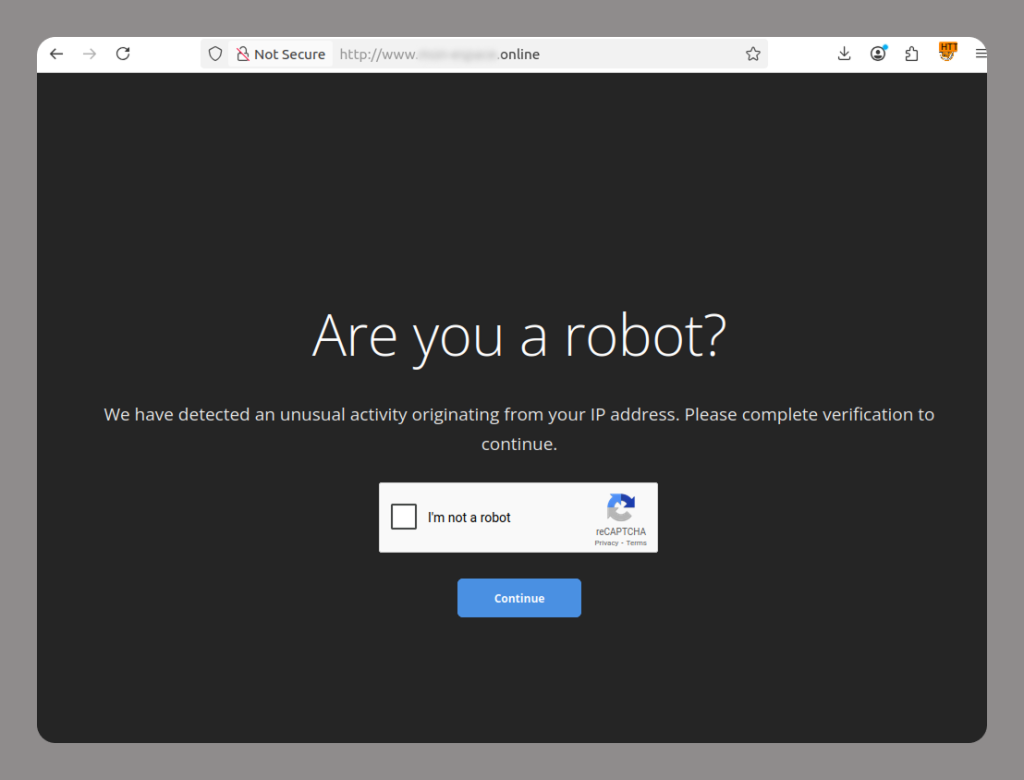Open the Downloads panel icon
The image size is (1024, 780).
click(844, 53)
